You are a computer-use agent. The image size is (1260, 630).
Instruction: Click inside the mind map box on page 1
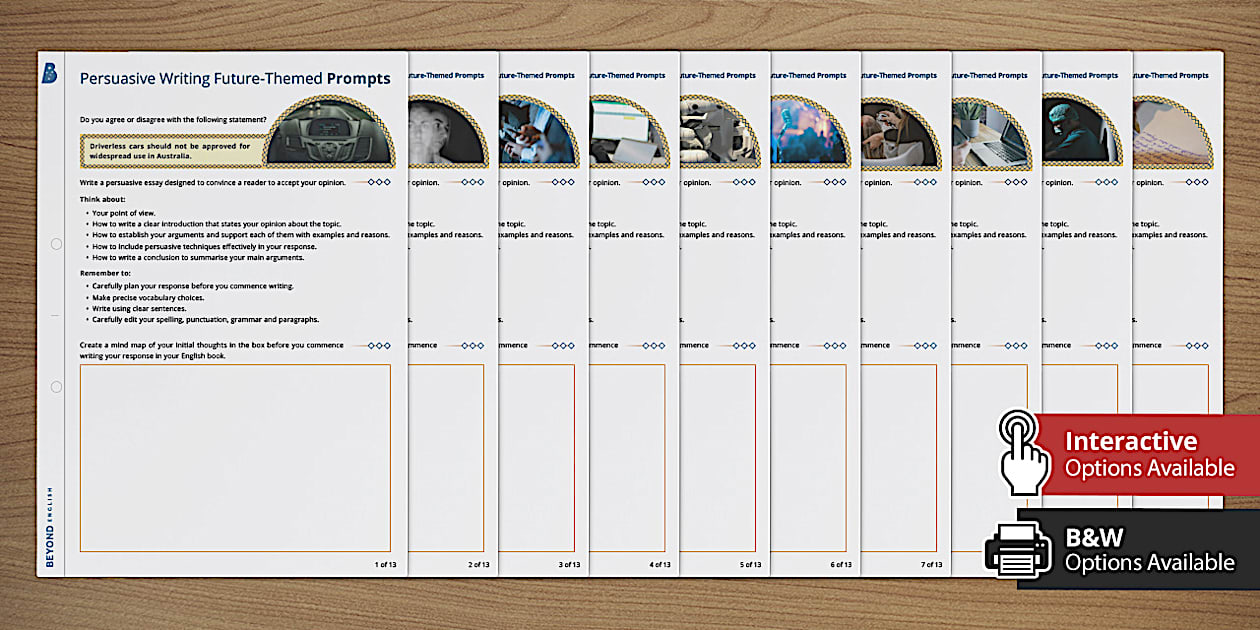click(235, 458)
